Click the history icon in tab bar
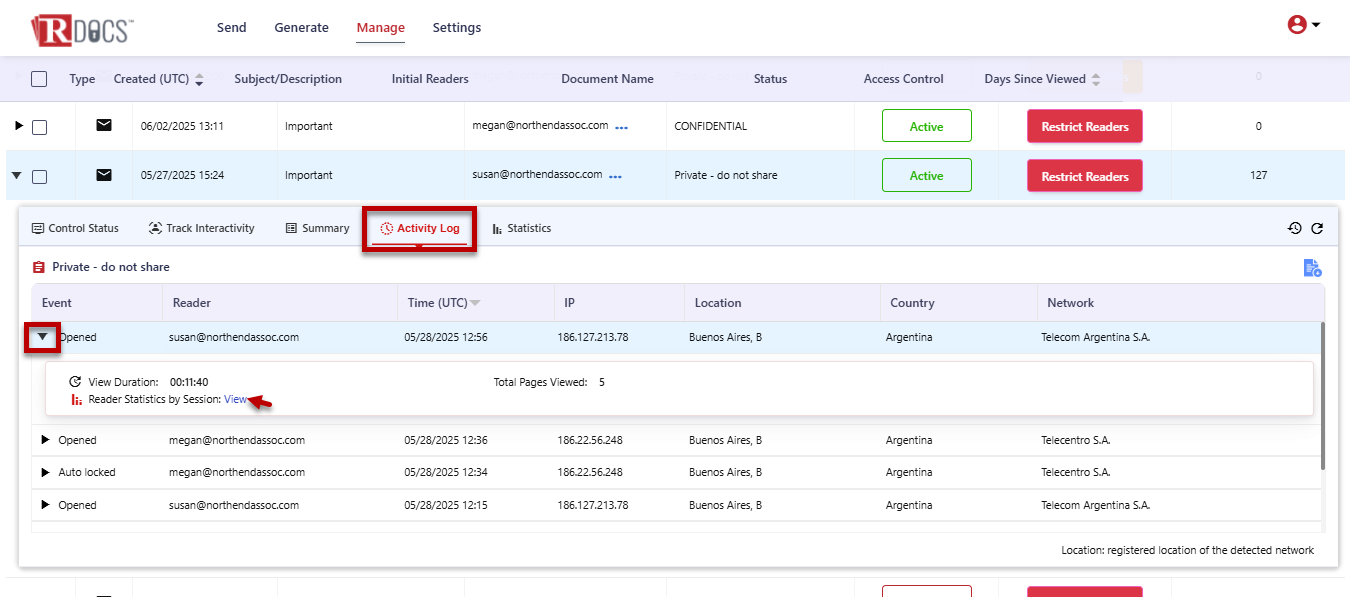 tap(1294, 229)
